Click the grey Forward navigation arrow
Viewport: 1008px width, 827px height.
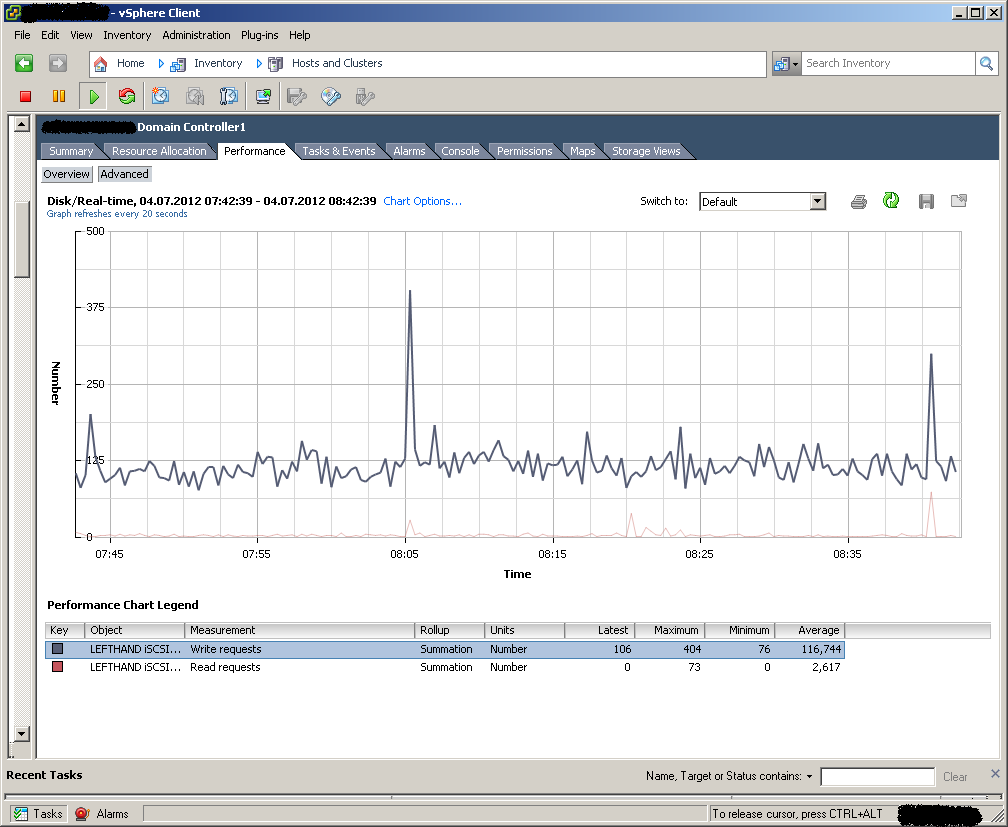point(58,63)
